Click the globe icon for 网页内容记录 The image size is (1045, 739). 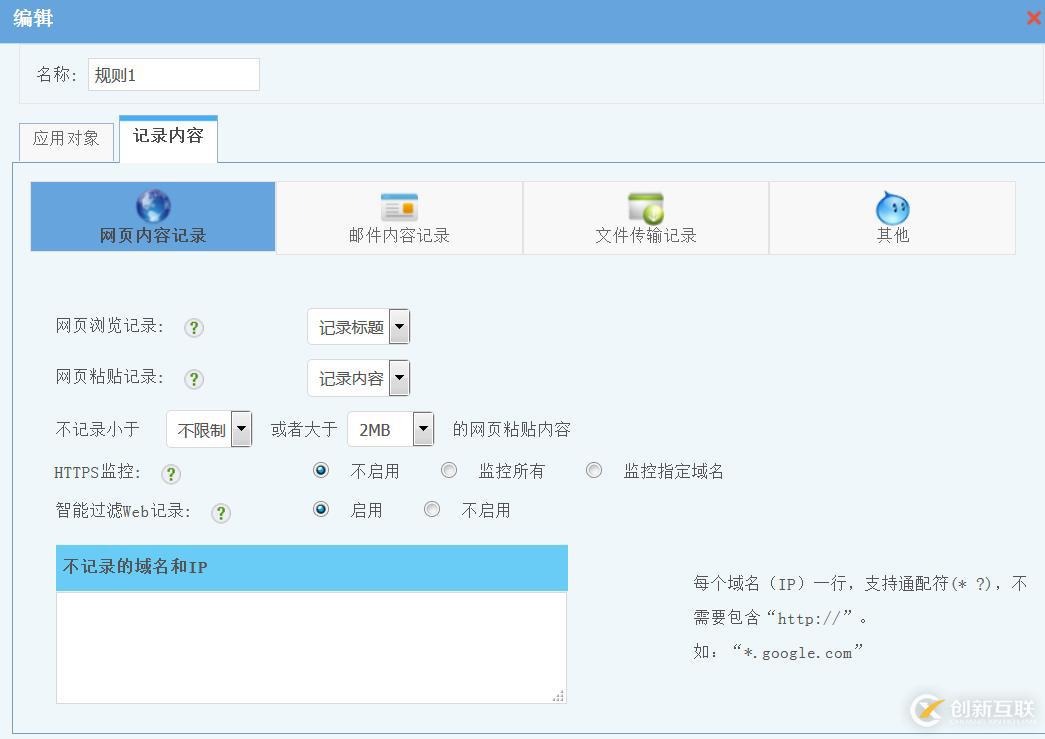(x=153, y=206)
